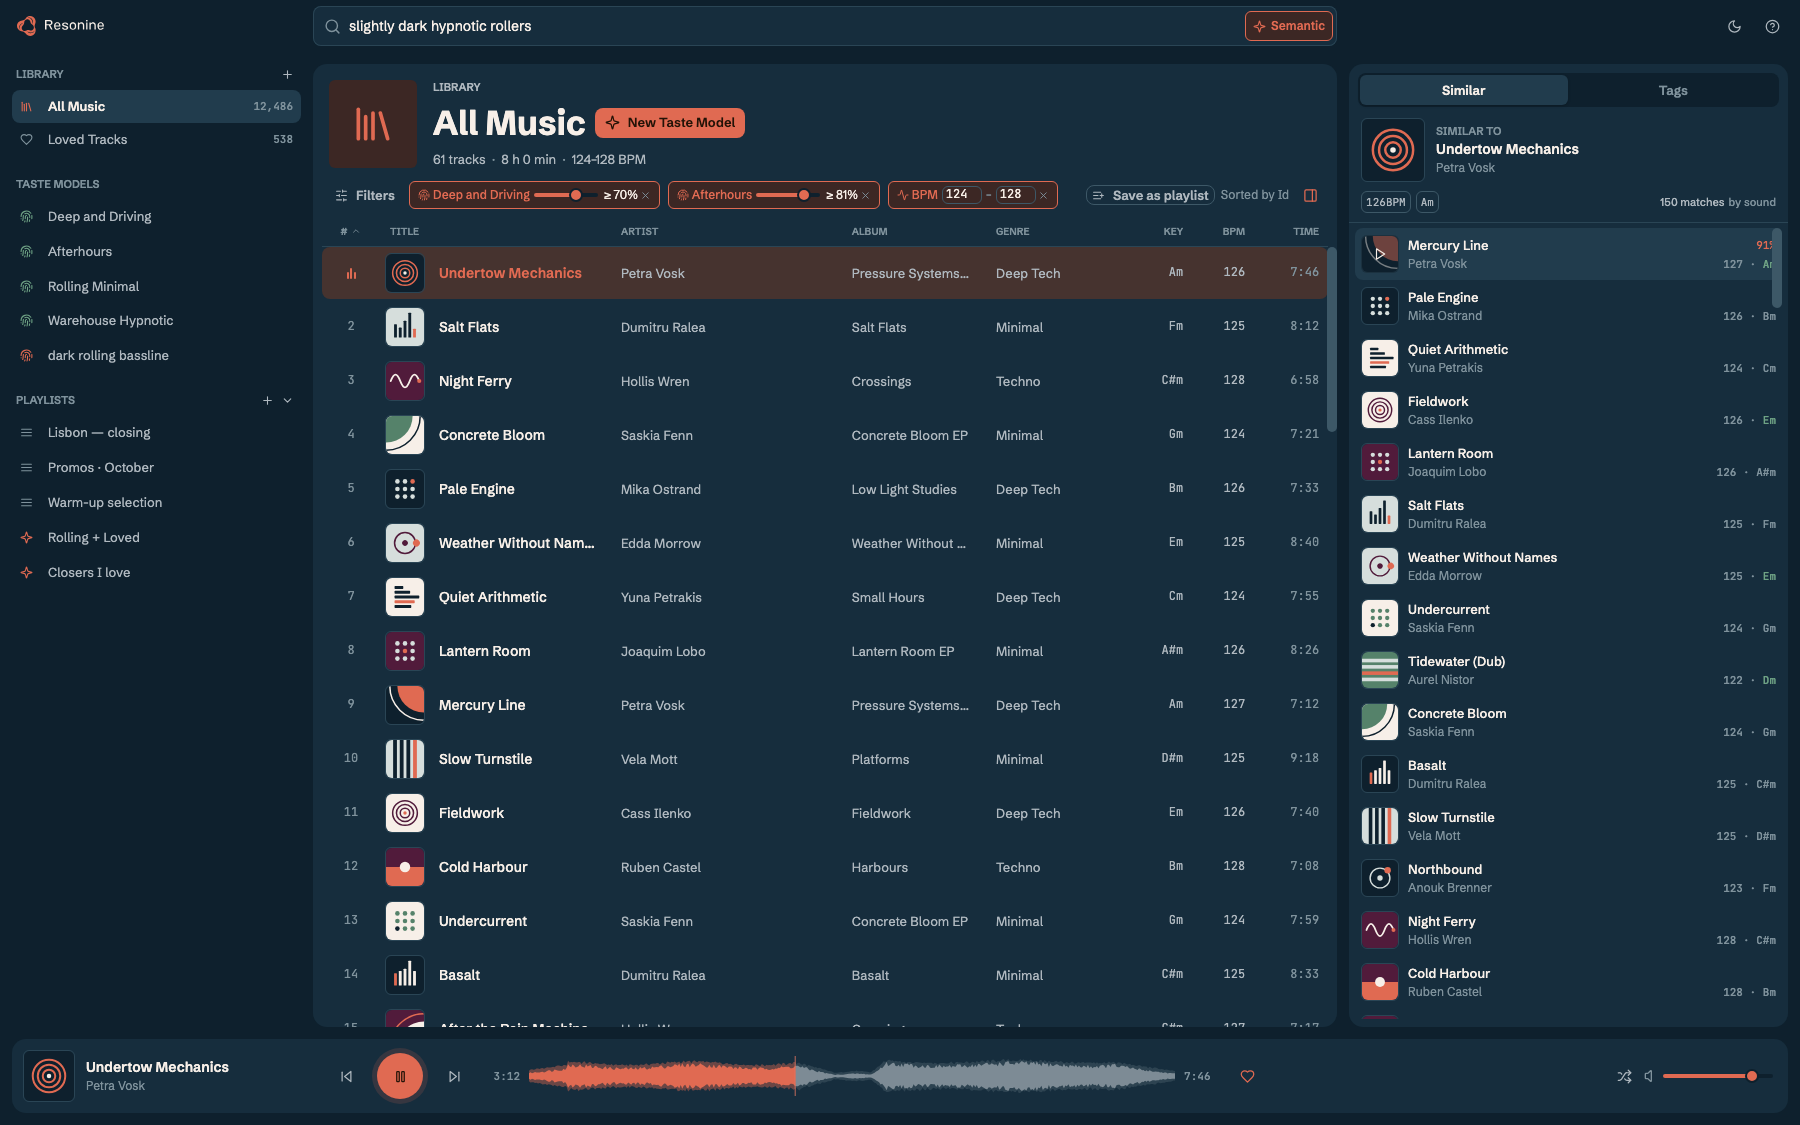Screen dimensions: 1800x1125
Task: Edit the minimum BPM field 124
Action: point(960,195)
